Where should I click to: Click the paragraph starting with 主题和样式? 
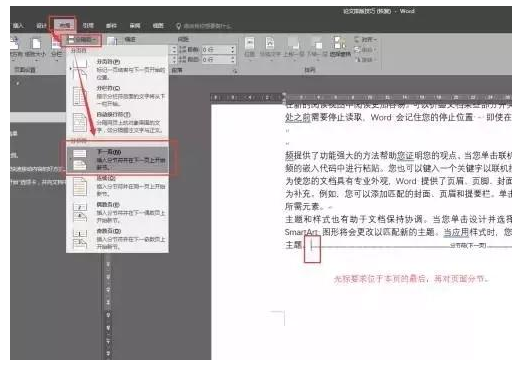pos(398,219)
